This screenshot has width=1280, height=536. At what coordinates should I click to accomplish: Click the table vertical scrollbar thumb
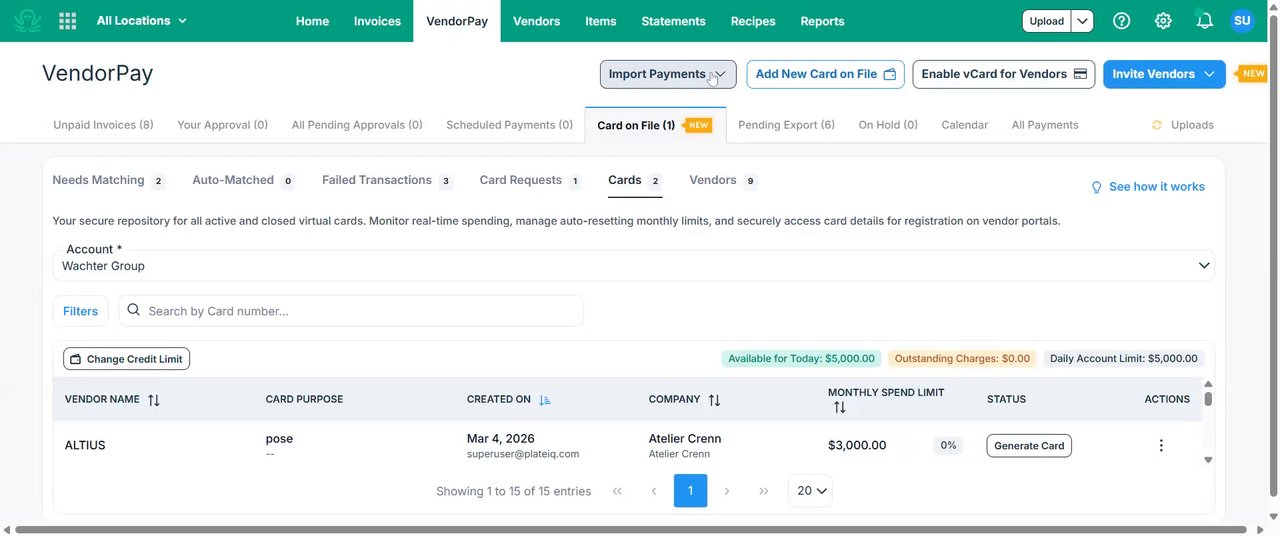click(1208, 398)
